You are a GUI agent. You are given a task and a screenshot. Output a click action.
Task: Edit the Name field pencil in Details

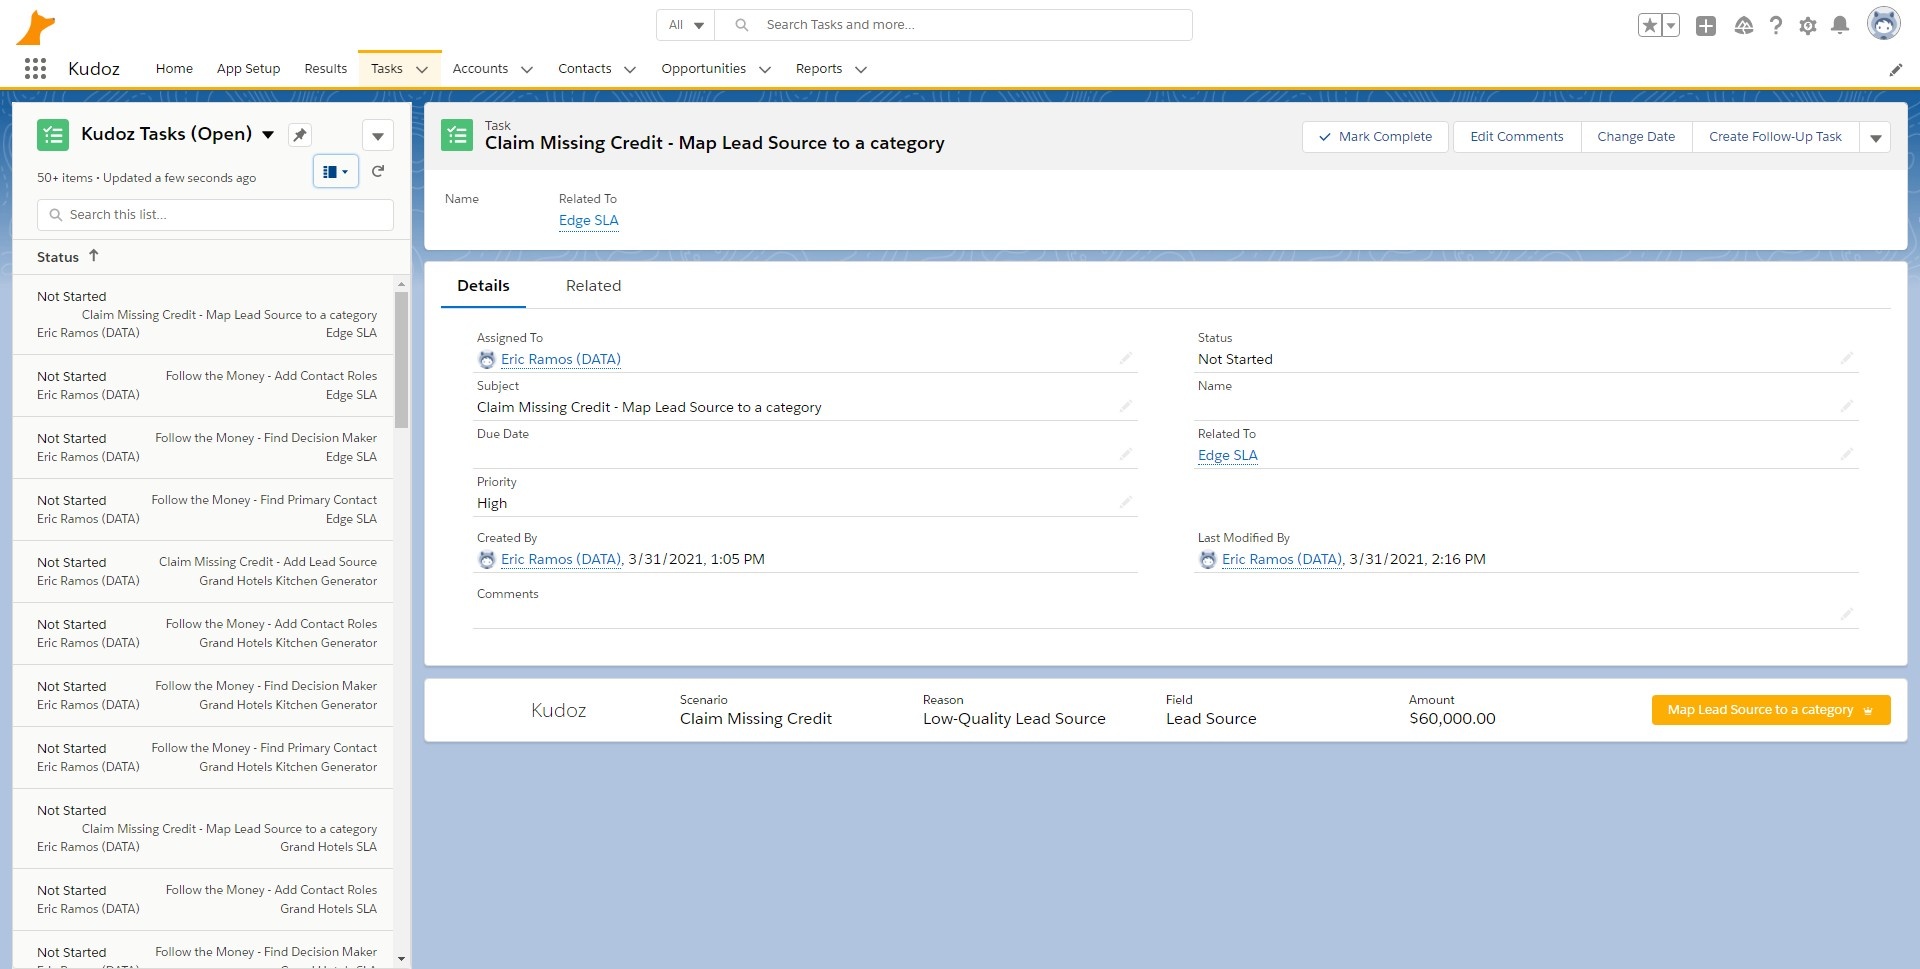coord(1847,406)
